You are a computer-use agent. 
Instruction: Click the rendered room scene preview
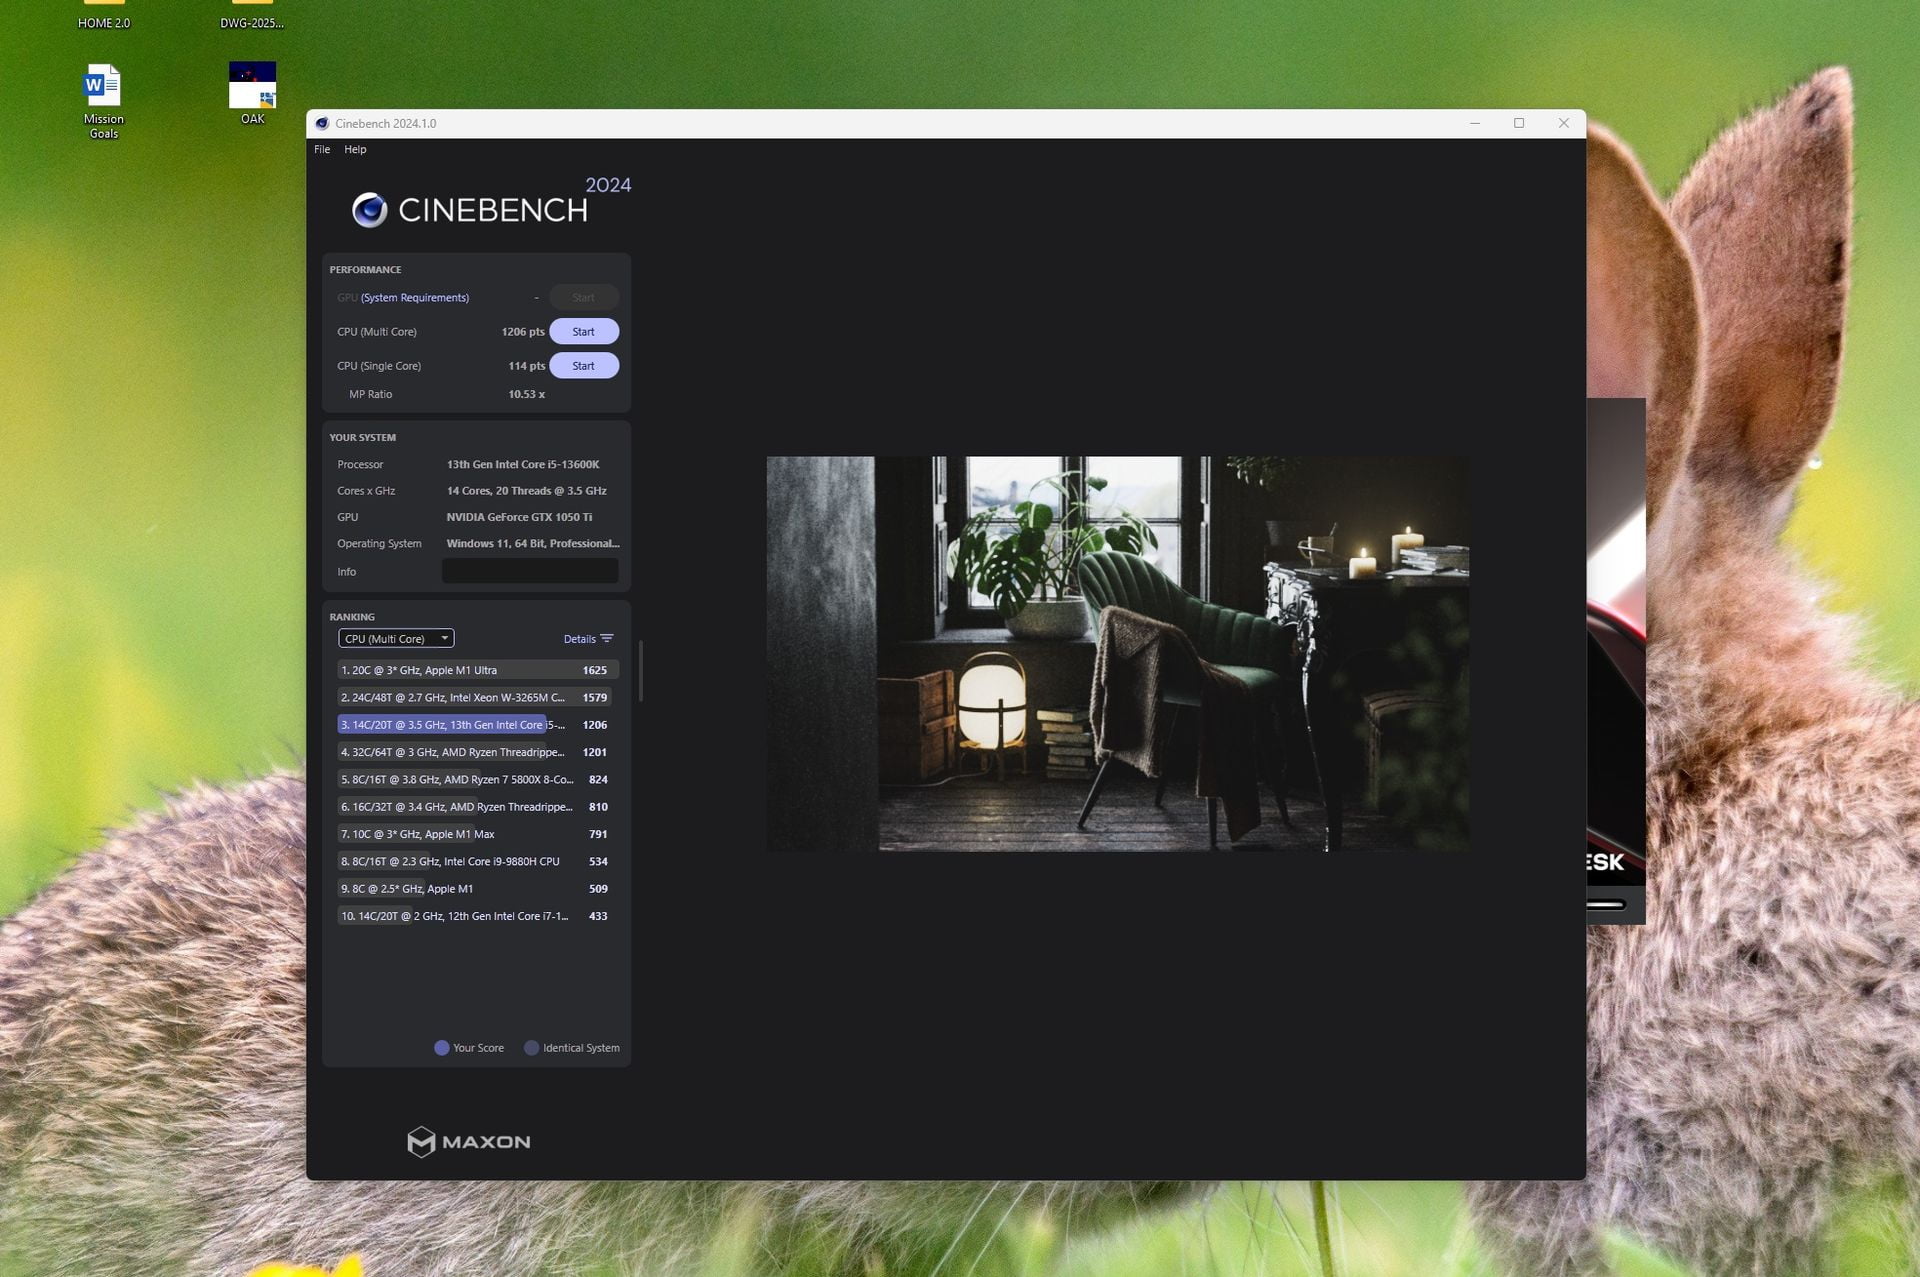[1118, 654]
